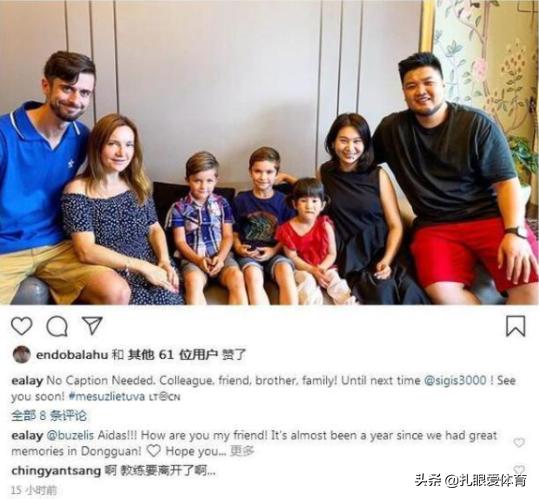539x499 pixels.
Task: Open ealay profile from caption
Action: pos(27,381)
